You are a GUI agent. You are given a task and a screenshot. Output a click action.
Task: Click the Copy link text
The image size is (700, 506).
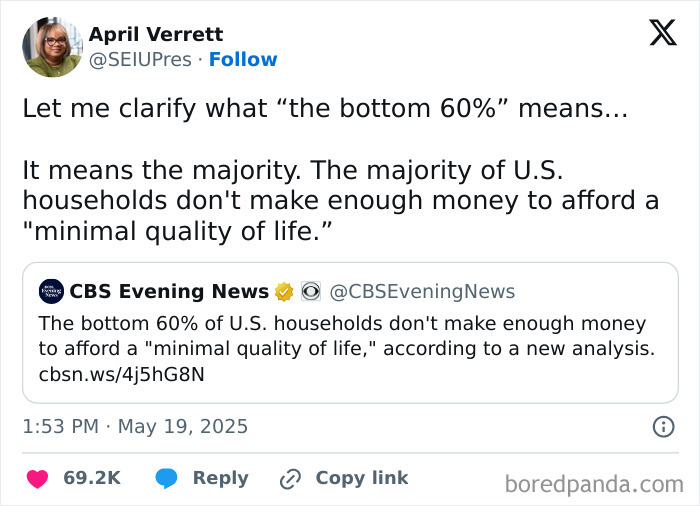coord(362,479)
